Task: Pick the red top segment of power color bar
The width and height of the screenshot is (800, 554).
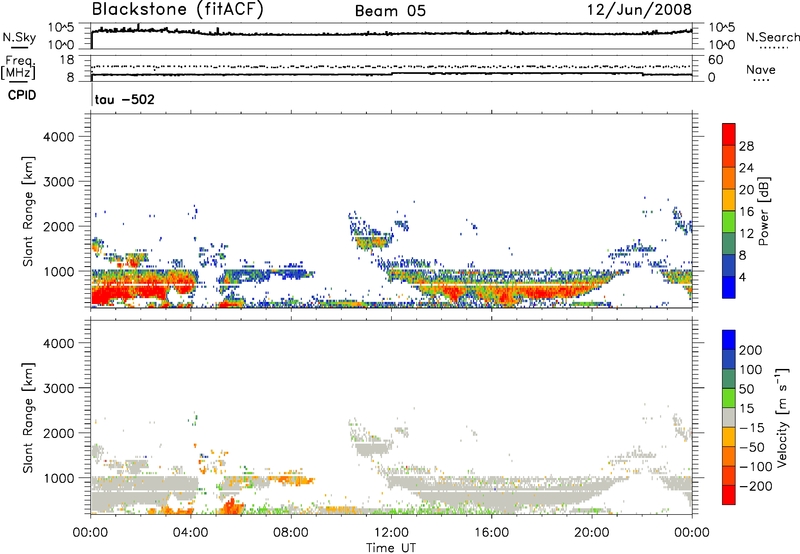Action: [x=729, y=134]
